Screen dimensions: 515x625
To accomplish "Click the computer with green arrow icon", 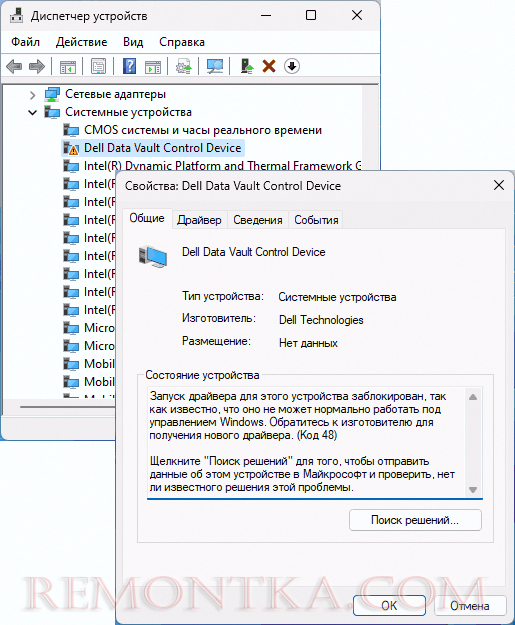I will point(247,66).
